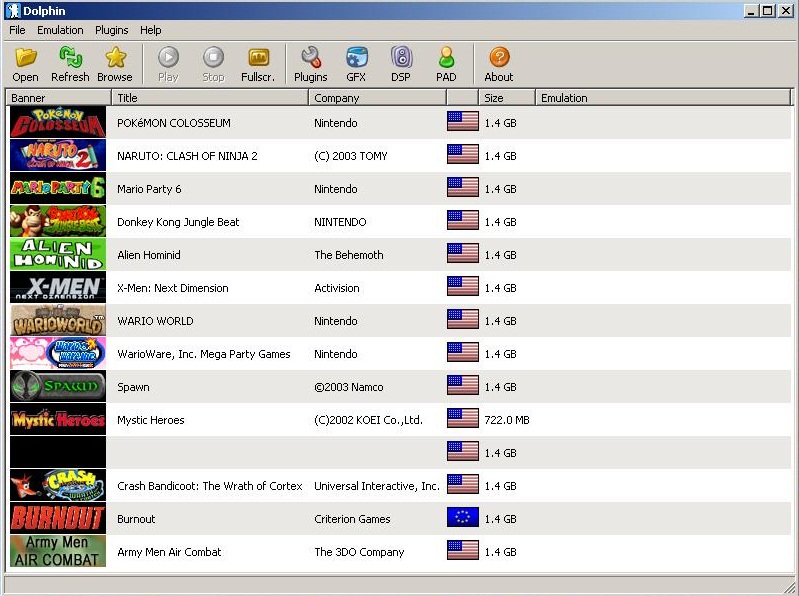
Task: Click the title NARUTO: CLASH OF NINJA 2
Action: click(187, 156)
